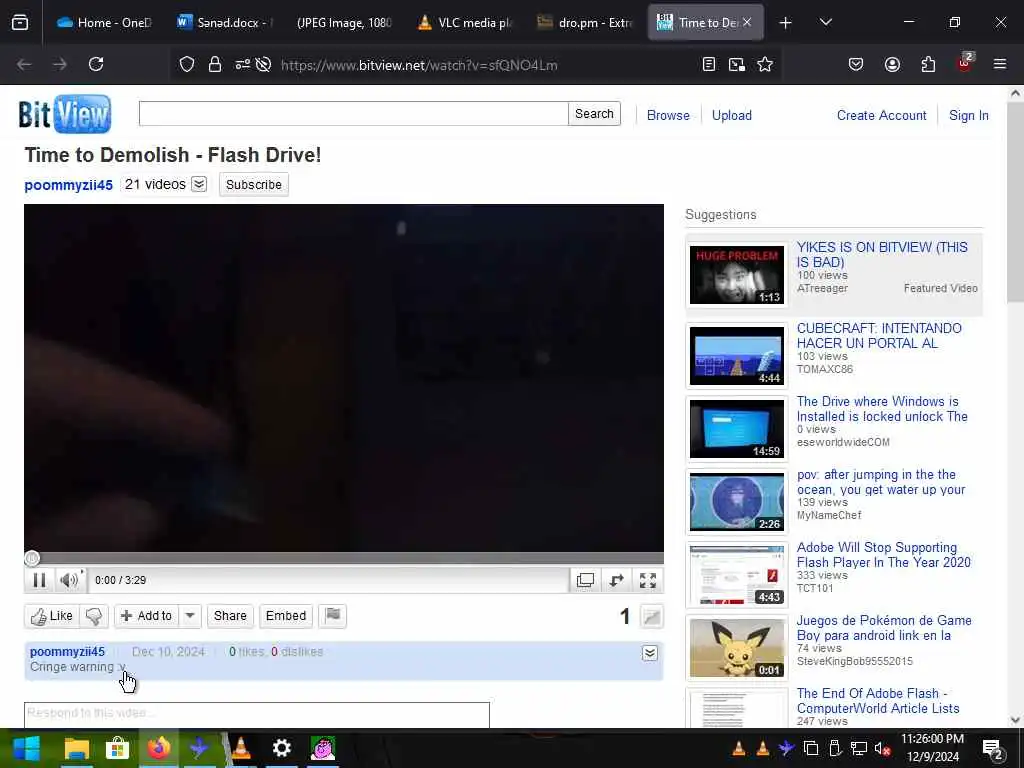Image resolution: width=1024 pixels, height=768 pixels.
Task: Click the BitView logo
Action: click(65, 114)
